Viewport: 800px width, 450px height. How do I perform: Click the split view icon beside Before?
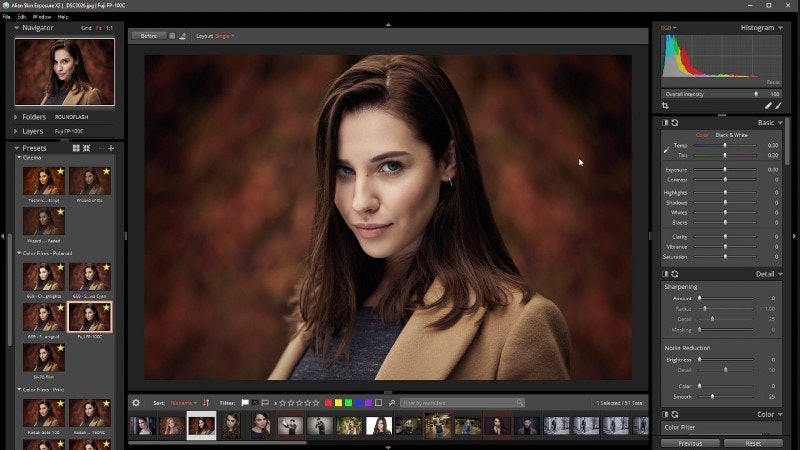coord(182,36)
